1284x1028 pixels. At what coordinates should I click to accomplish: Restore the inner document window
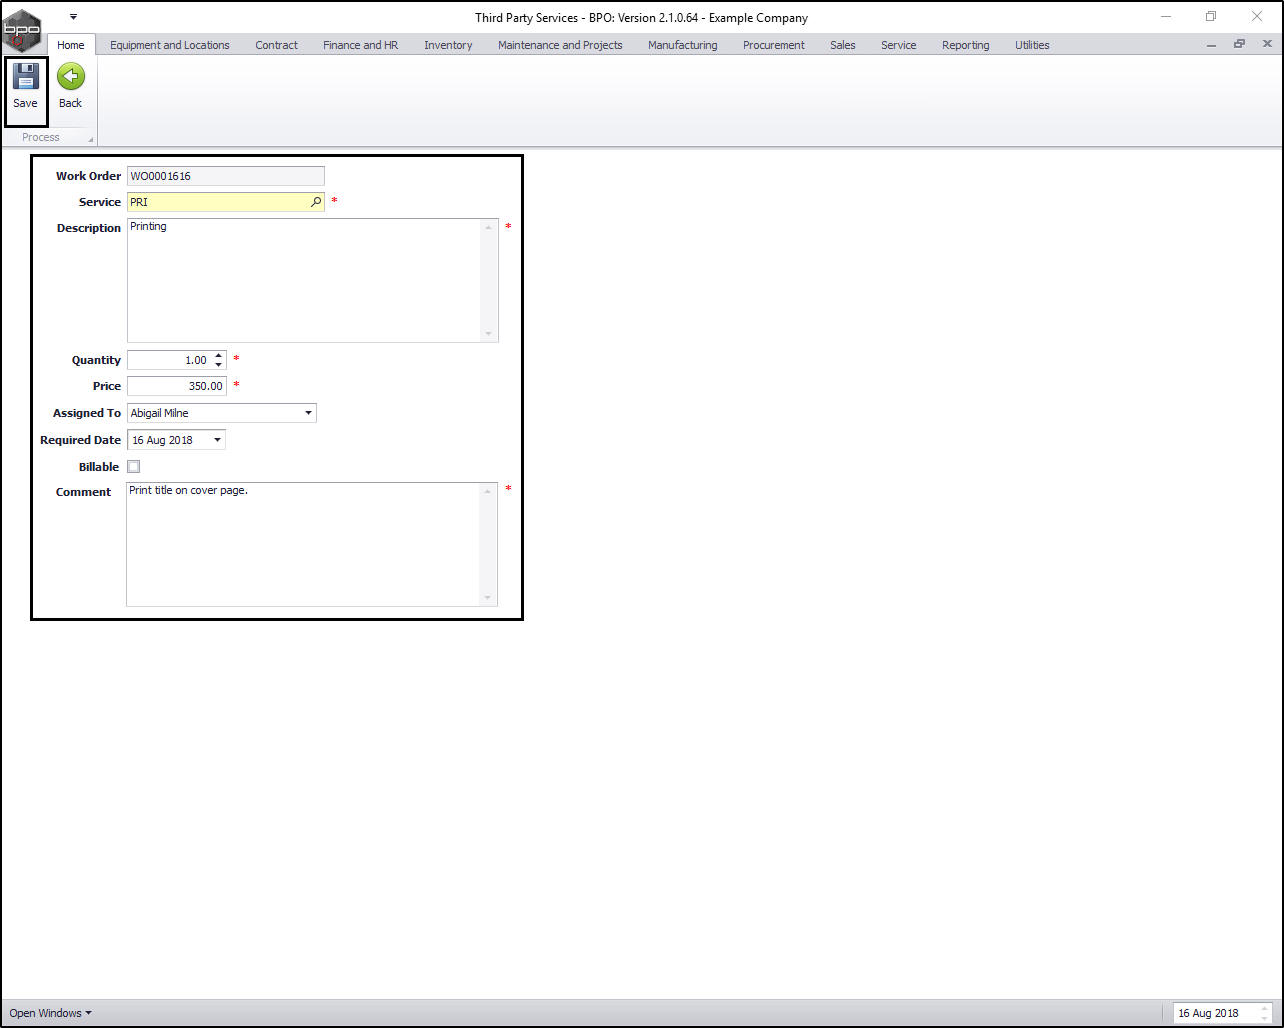(1240, 45)
